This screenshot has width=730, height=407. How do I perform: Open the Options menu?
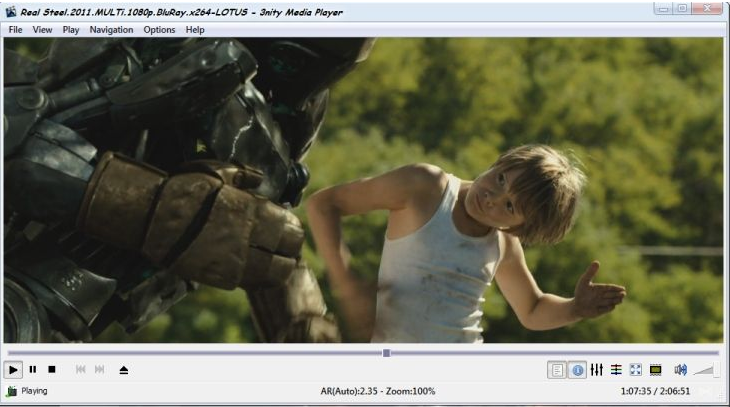coord(159,30)
